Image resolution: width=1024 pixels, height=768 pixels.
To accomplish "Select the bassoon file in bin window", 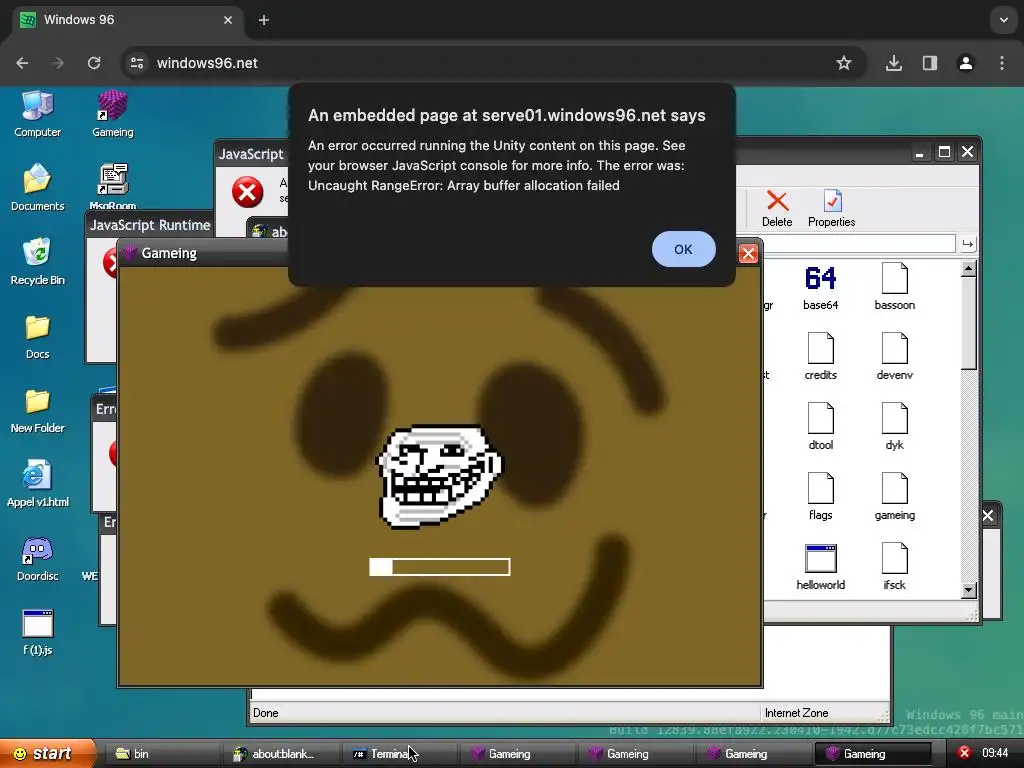I will [894, 287].
